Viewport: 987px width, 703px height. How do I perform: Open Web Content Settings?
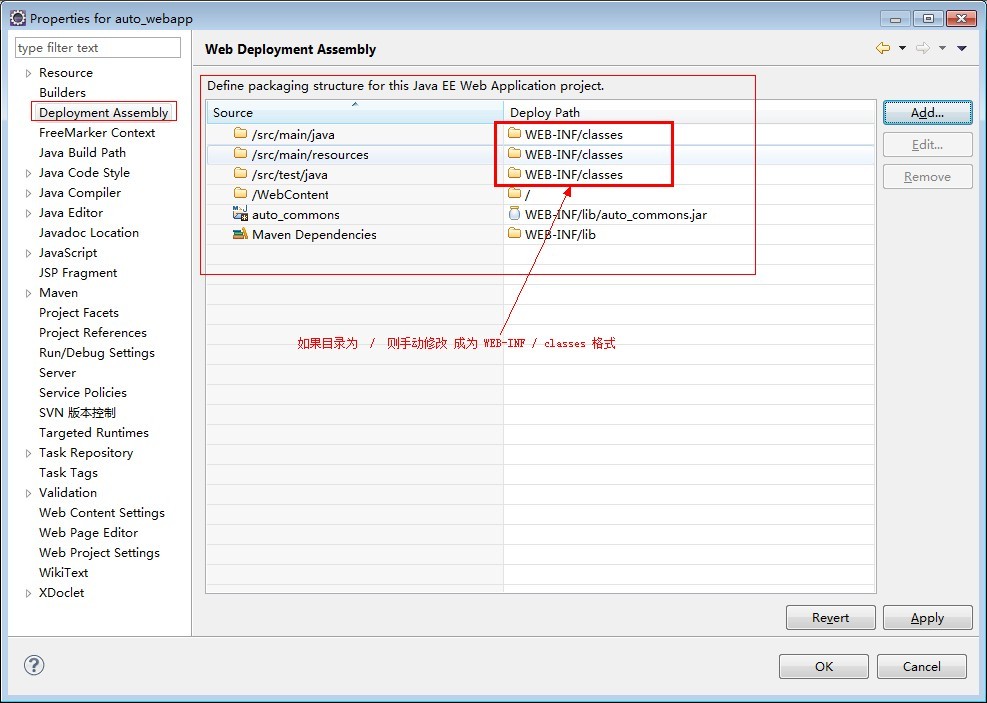click(x=102, y=513)
